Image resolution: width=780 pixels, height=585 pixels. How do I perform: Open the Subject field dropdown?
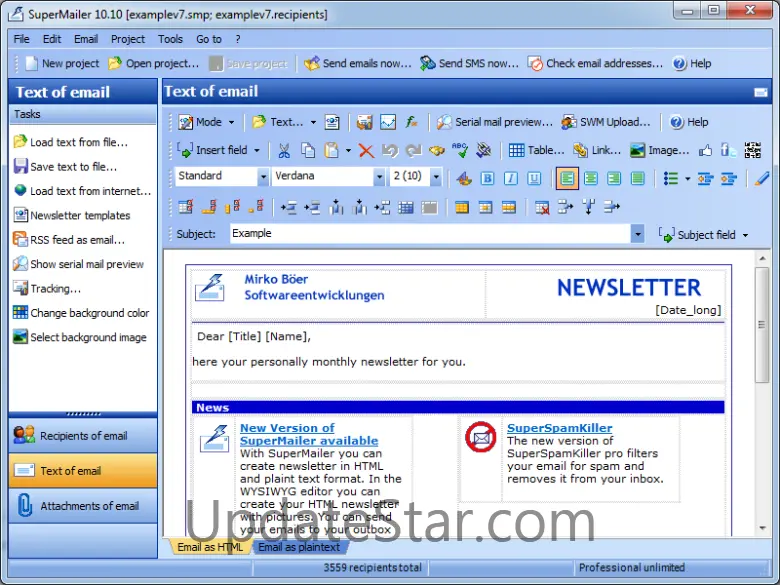[x=703, y=235]
